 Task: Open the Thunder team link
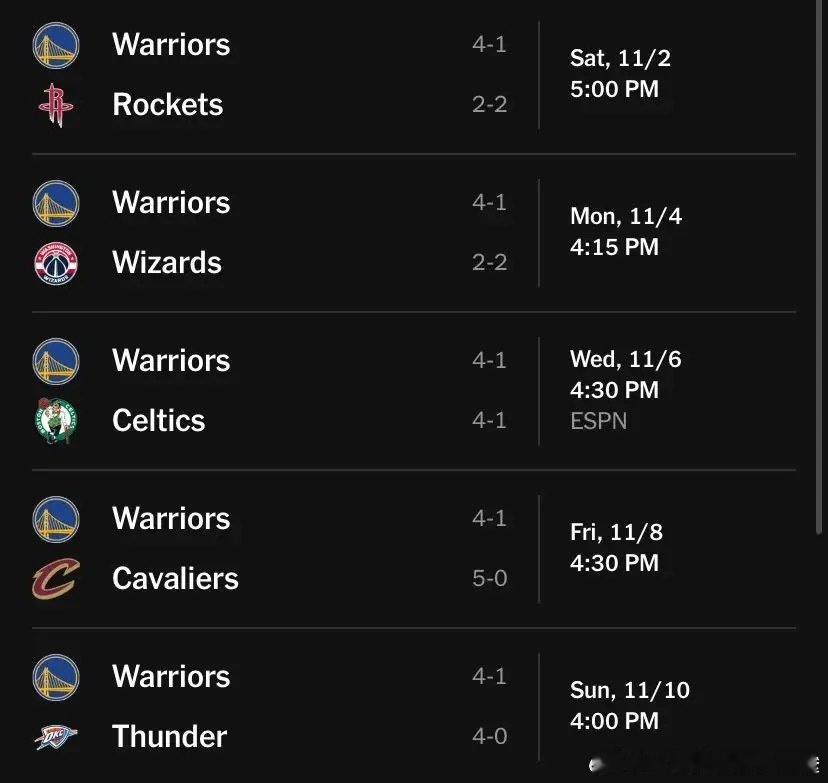click(x=170, y=736)
